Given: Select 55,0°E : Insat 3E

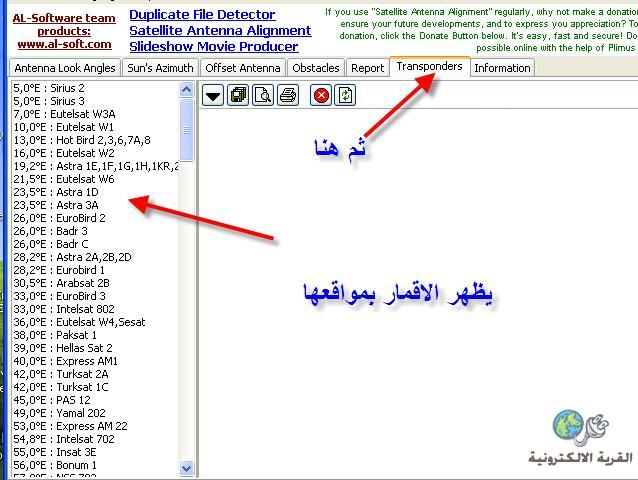Looking at the screenshot, I should [55, 452].
